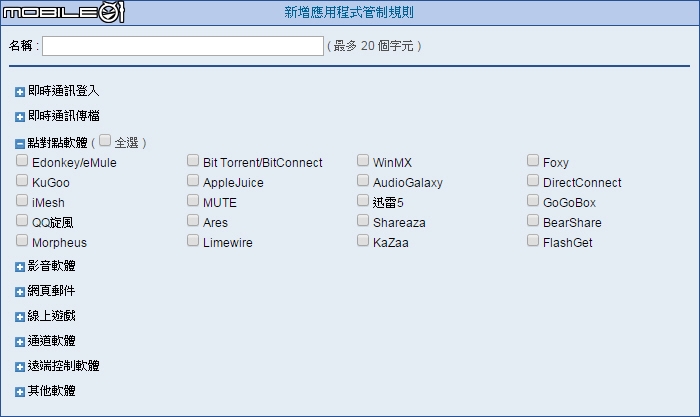This screenshot has width=700, height=417.
Task: Expand the 網頁郵件 category
Action: [20, 292]
